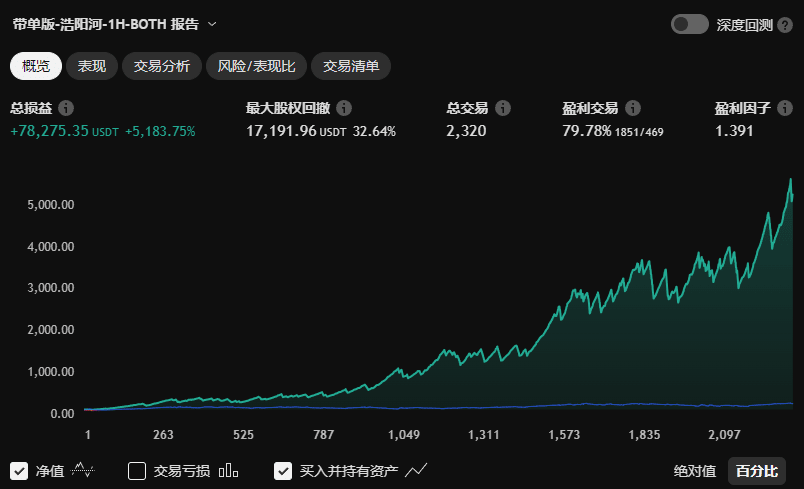Uncheck the 净值 checkbox
The width and height of the screenshot is (804, 489).
pos(19,471)
